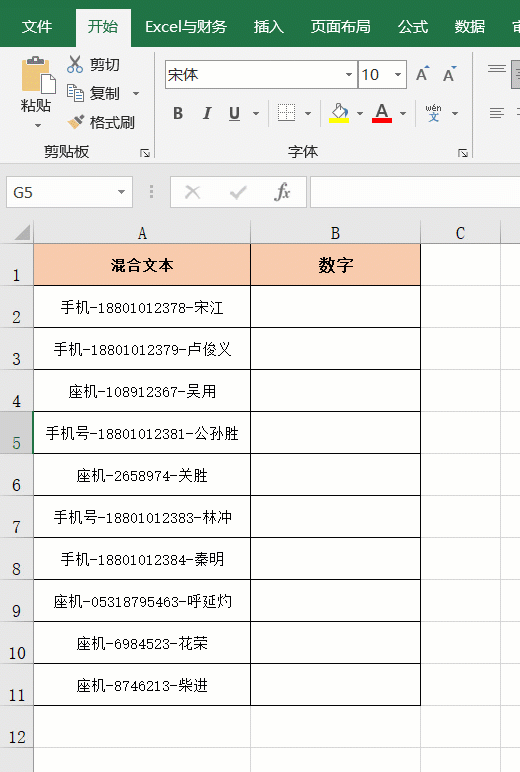520x772 pixels.
Task: Expand underline style dropdown arrow
Action: [x=256, y=113]
